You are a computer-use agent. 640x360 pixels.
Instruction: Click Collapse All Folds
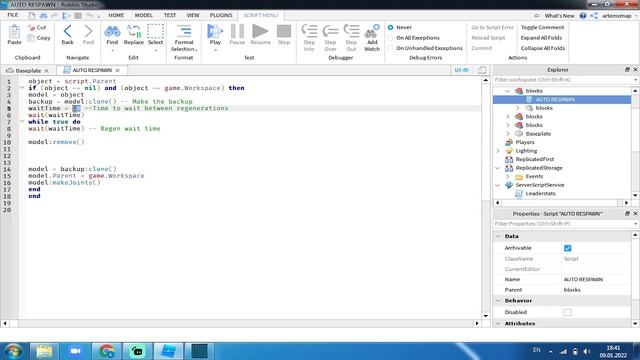coord(543,48)
